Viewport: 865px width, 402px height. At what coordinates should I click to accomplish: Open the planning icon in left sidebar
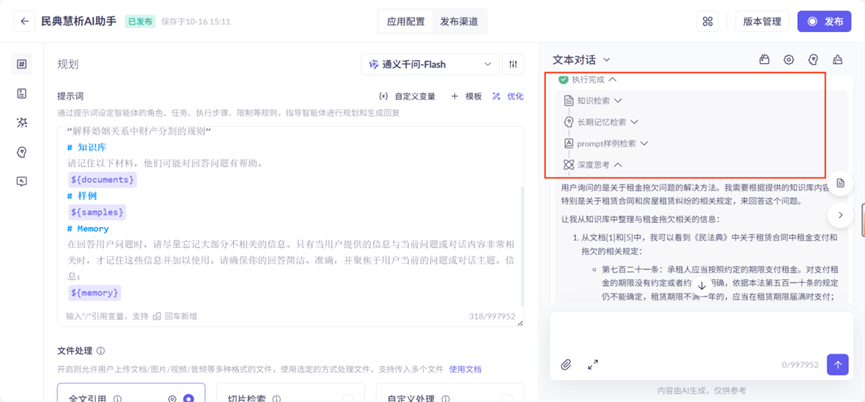point(22,64)
